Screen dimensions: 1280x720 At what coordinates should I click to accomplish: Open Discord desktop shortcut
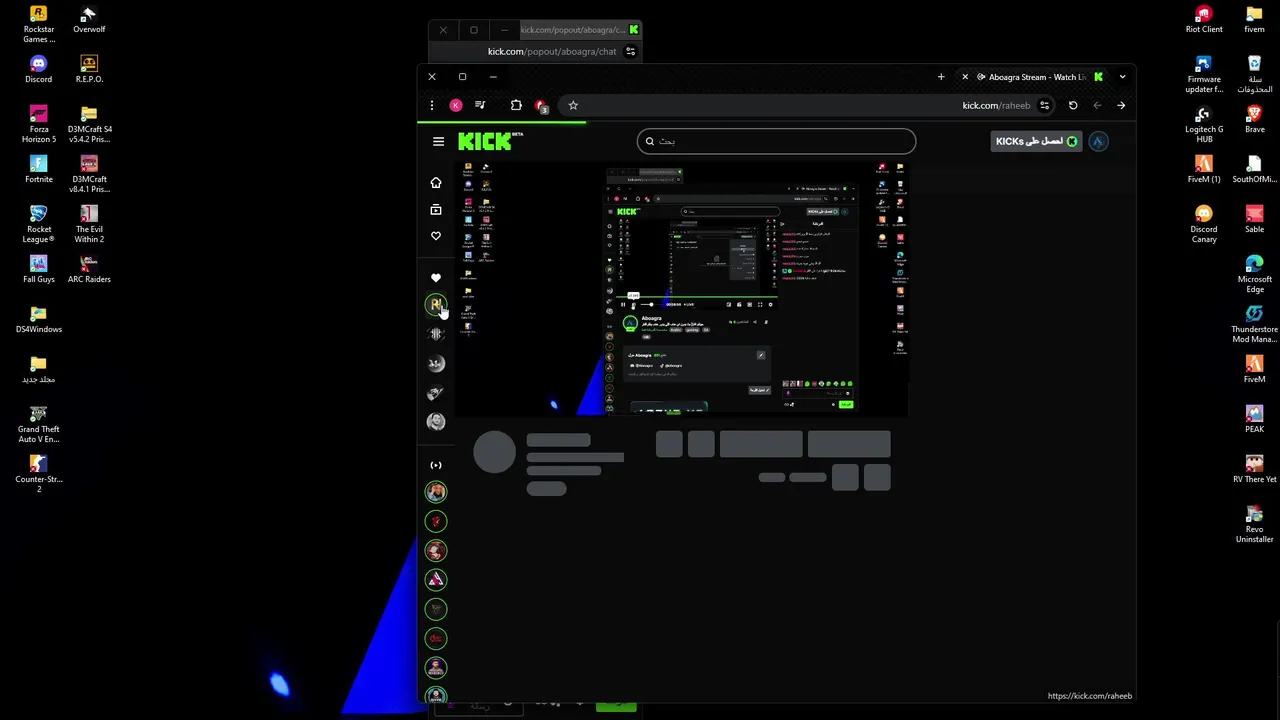coord(39,70)
